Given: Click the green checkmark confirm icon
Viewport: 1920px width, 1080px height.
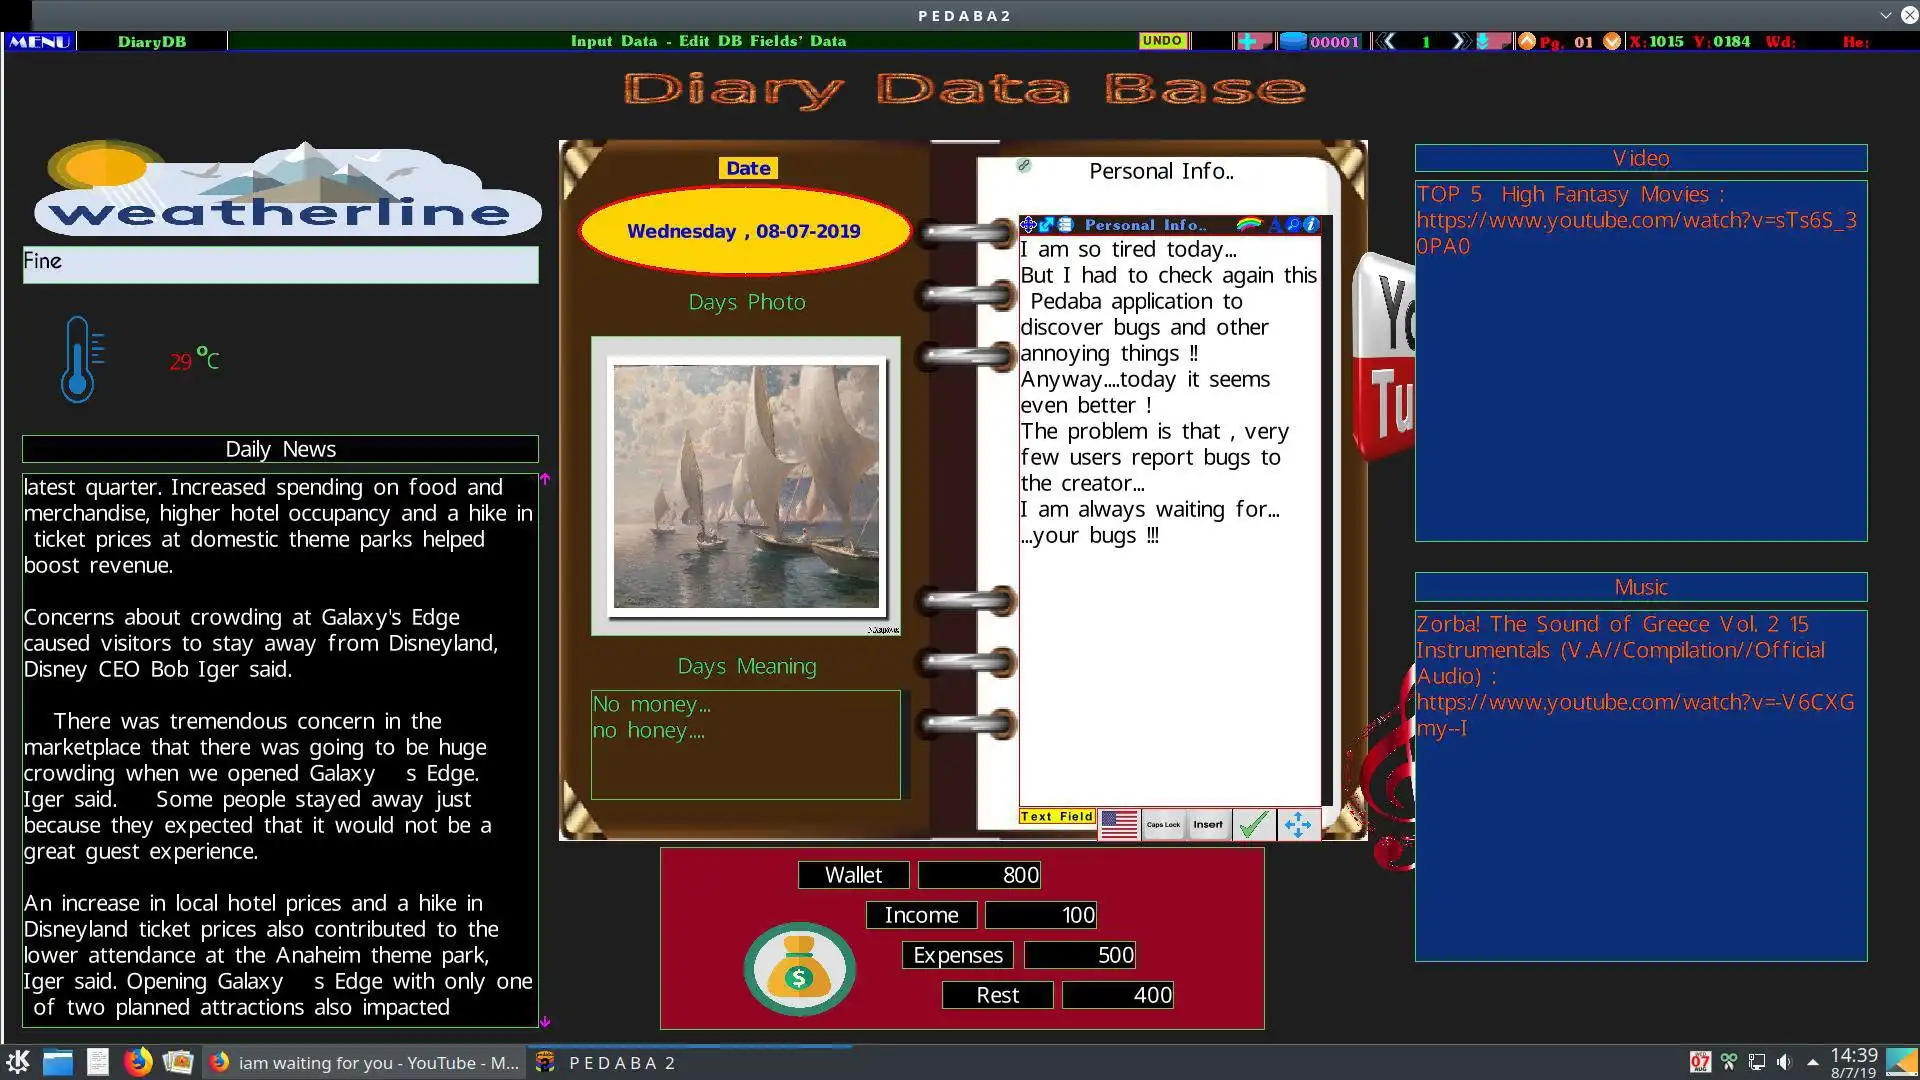Looking at the screenshot, I should point(1254,825).
